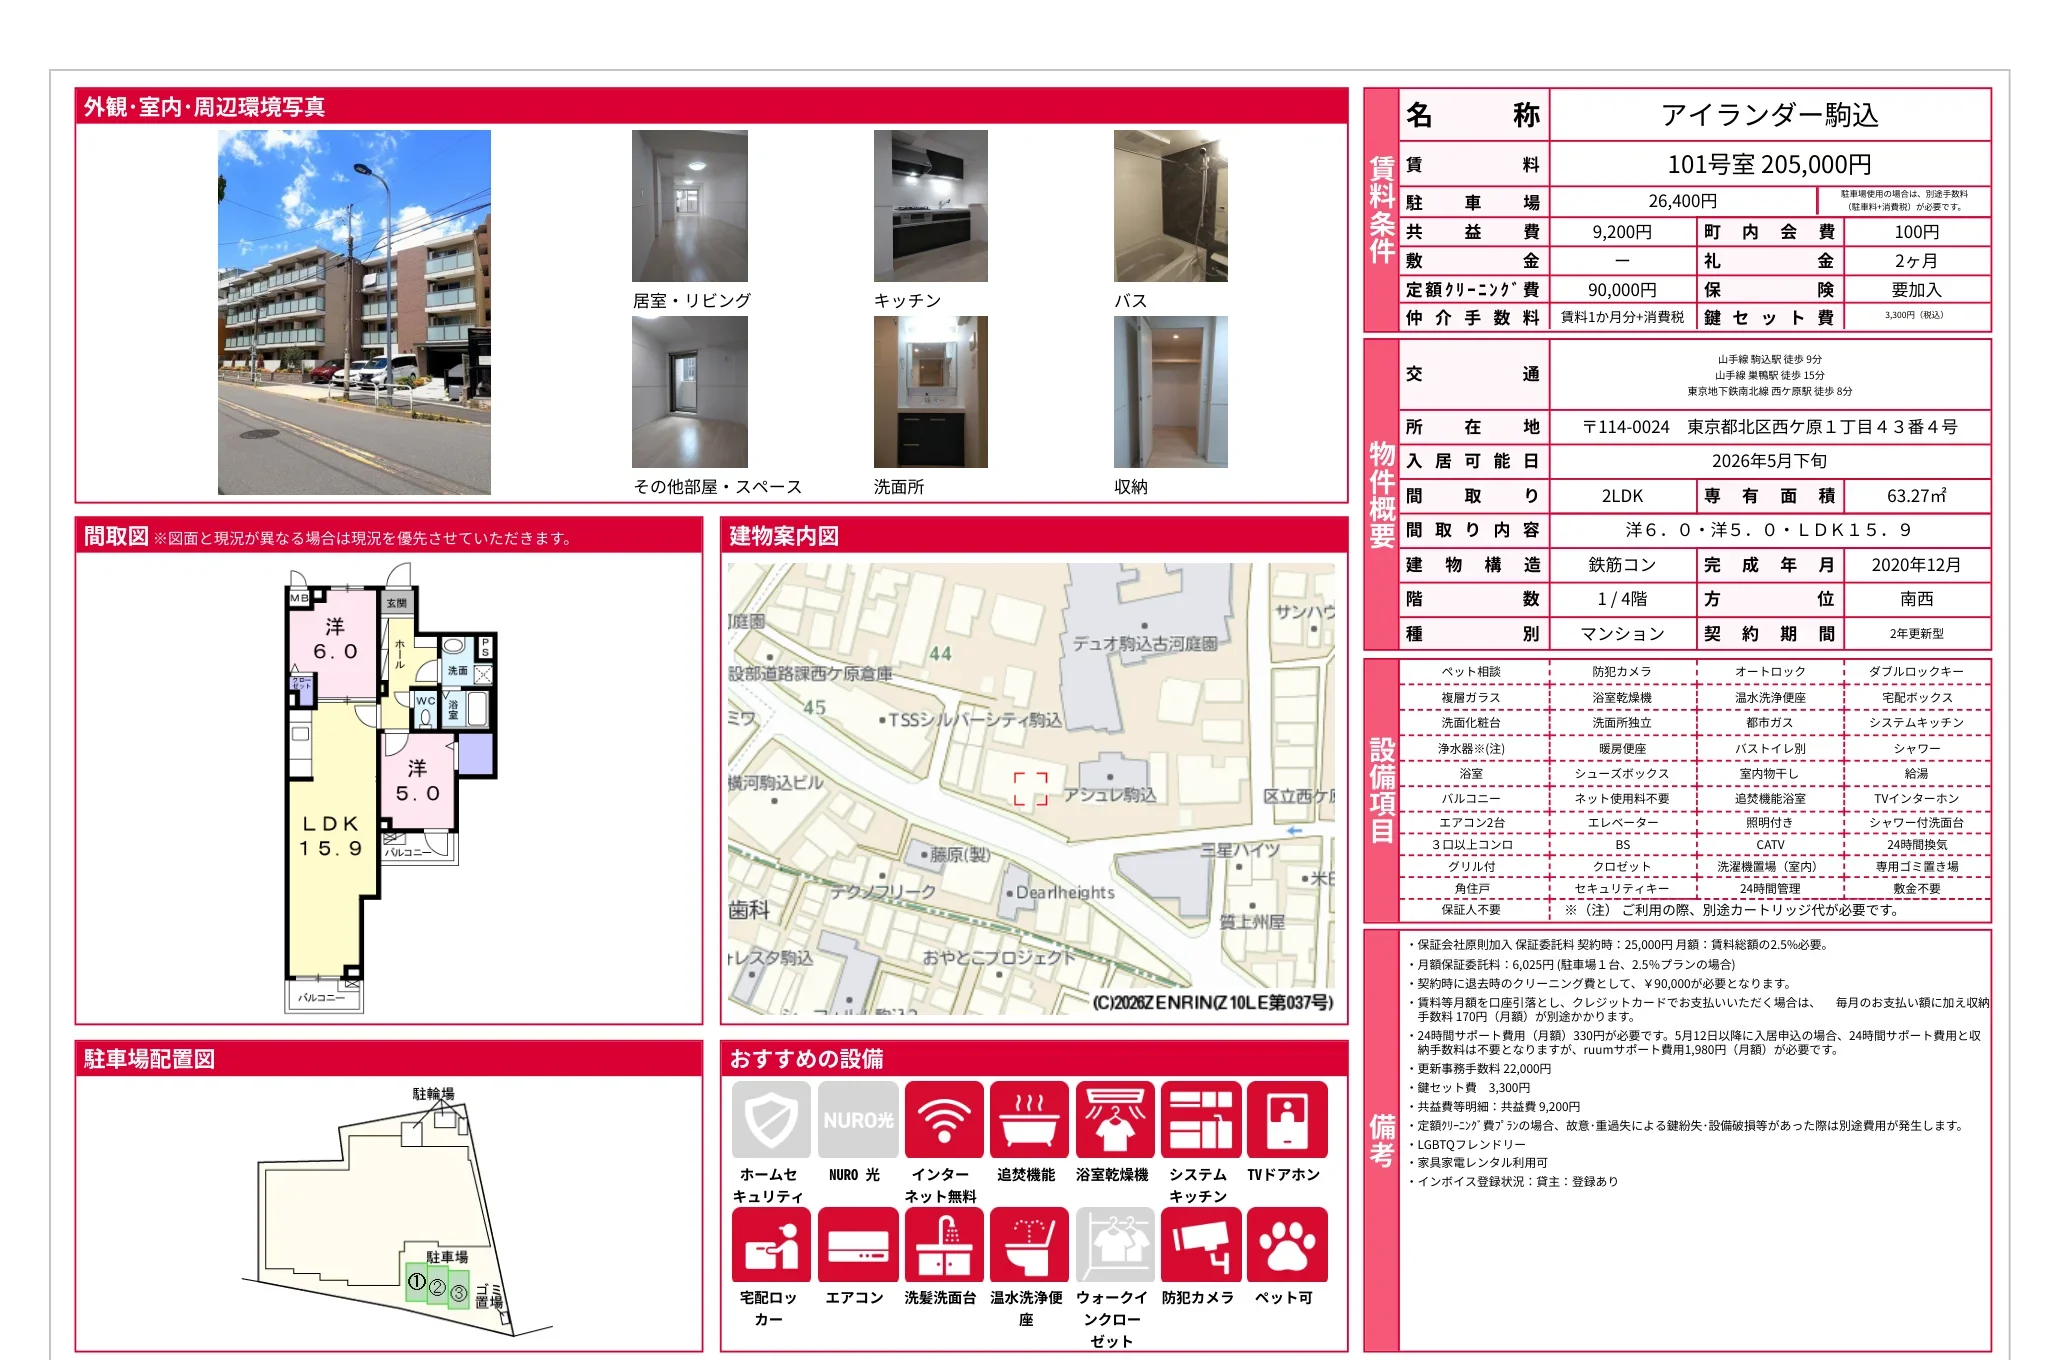Image resolution: width=2056 pixels, height=1360 pixels.
Task: Click the free internet Wi-Fi icon
Action: coord(943,1119)
